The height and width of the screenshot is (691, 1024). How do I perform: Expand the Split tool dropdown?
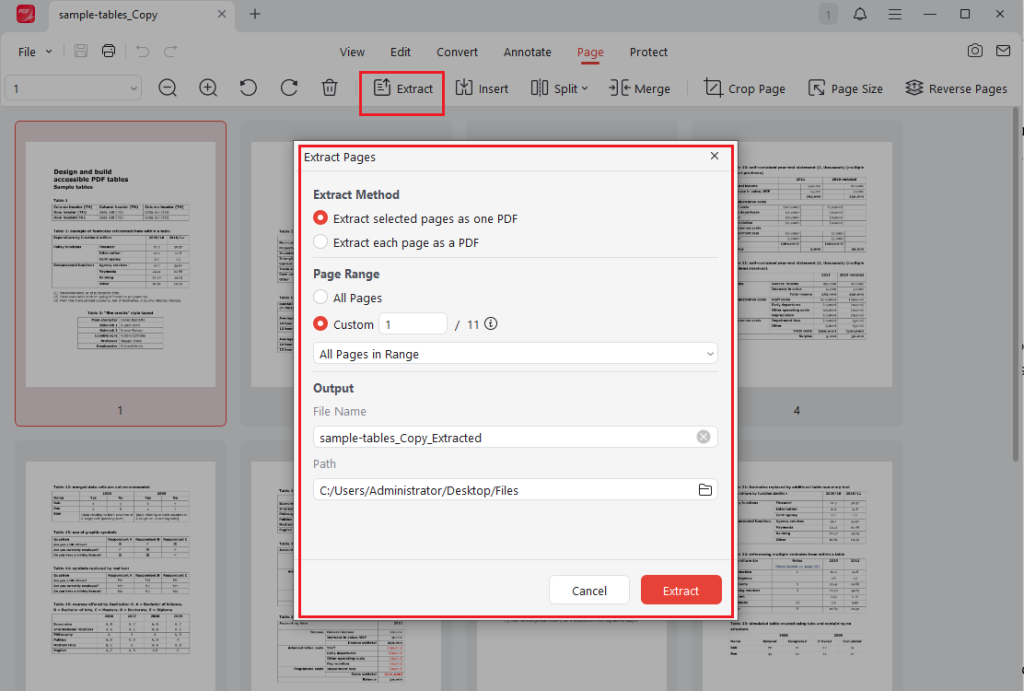click(560, 88)
